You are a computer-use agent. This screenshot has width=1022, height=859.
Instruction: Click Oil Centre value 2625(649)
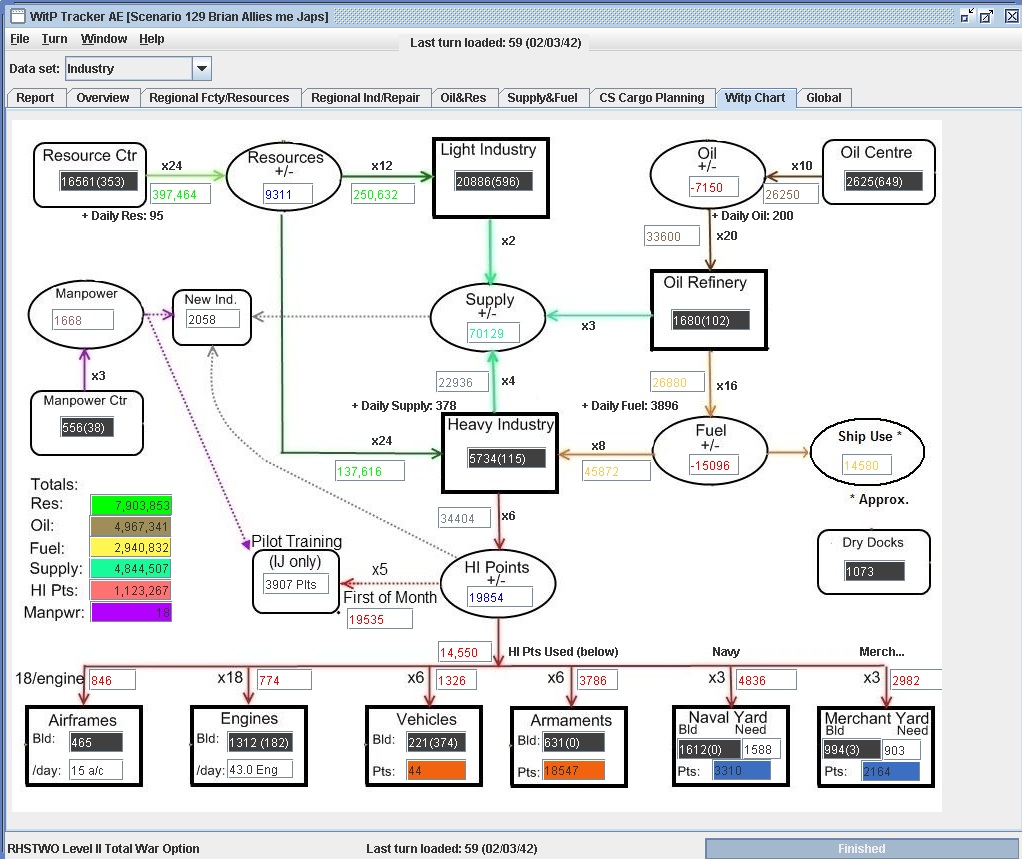883,181
